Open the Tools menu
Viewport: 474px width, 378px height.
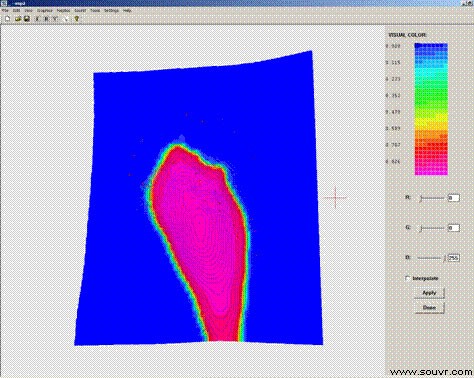pyautogui.click(x=95, y=11)
